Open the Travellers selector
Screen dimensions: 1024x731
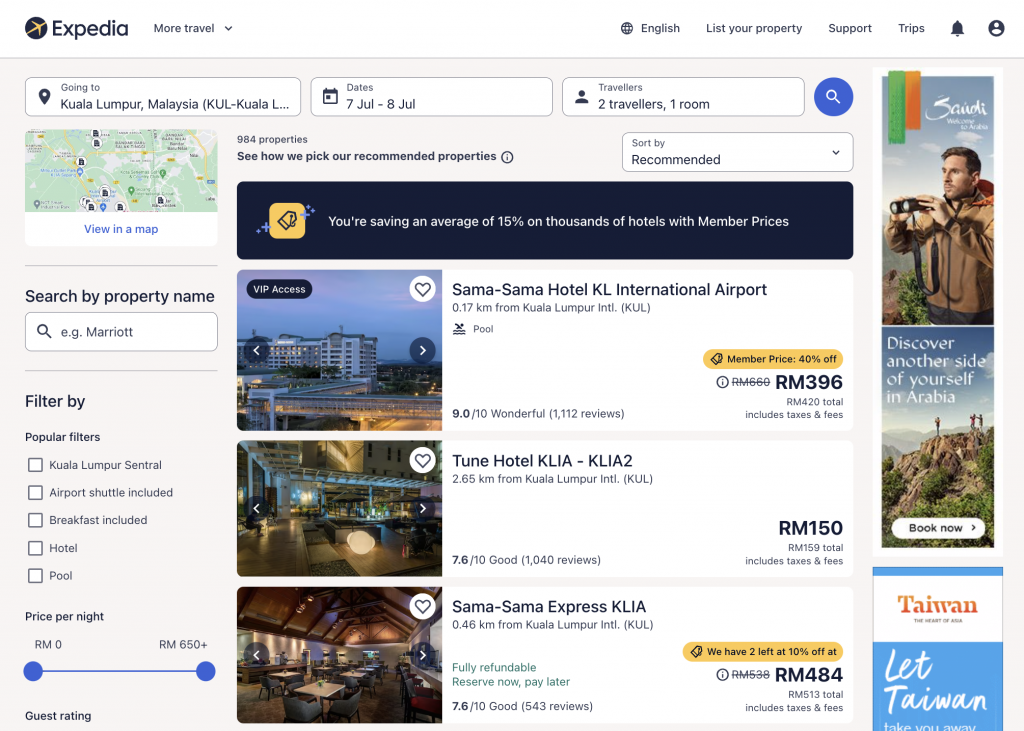(x=683, y=97)
